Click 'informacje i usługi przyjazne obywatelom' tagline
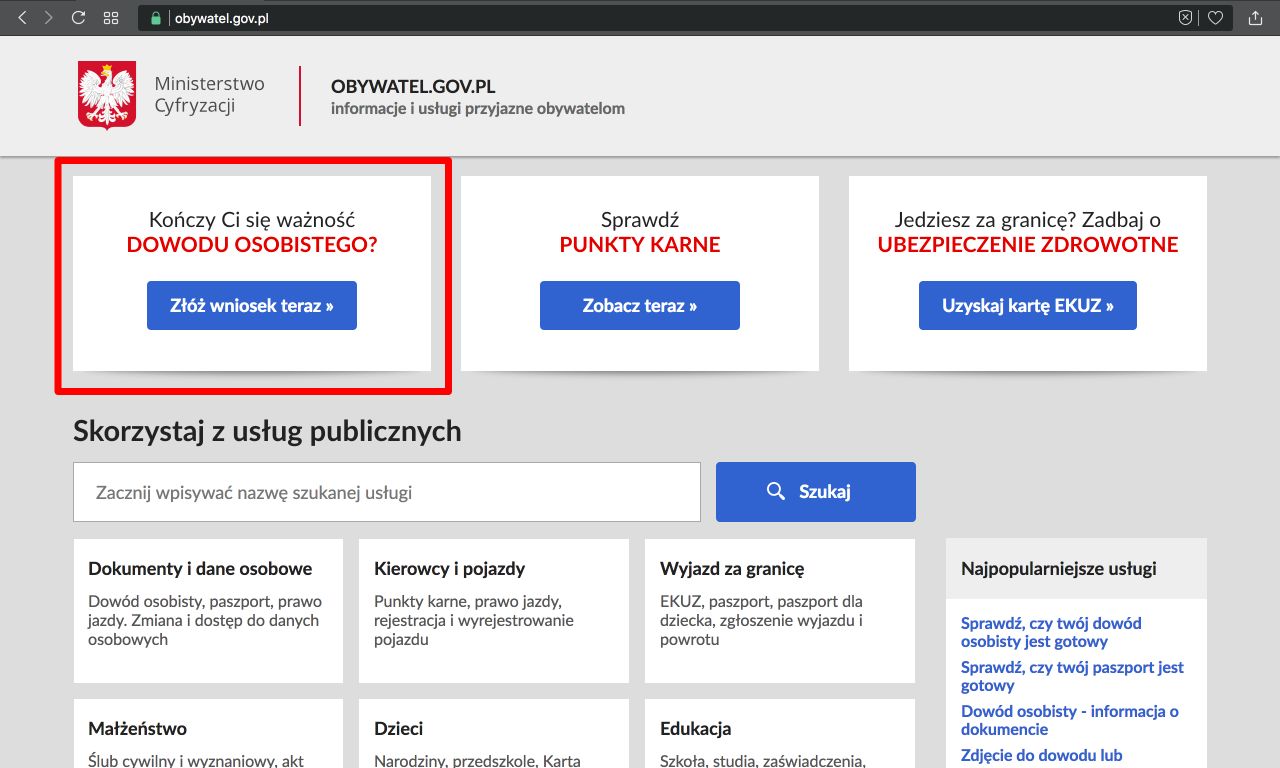 click(478, 108)
